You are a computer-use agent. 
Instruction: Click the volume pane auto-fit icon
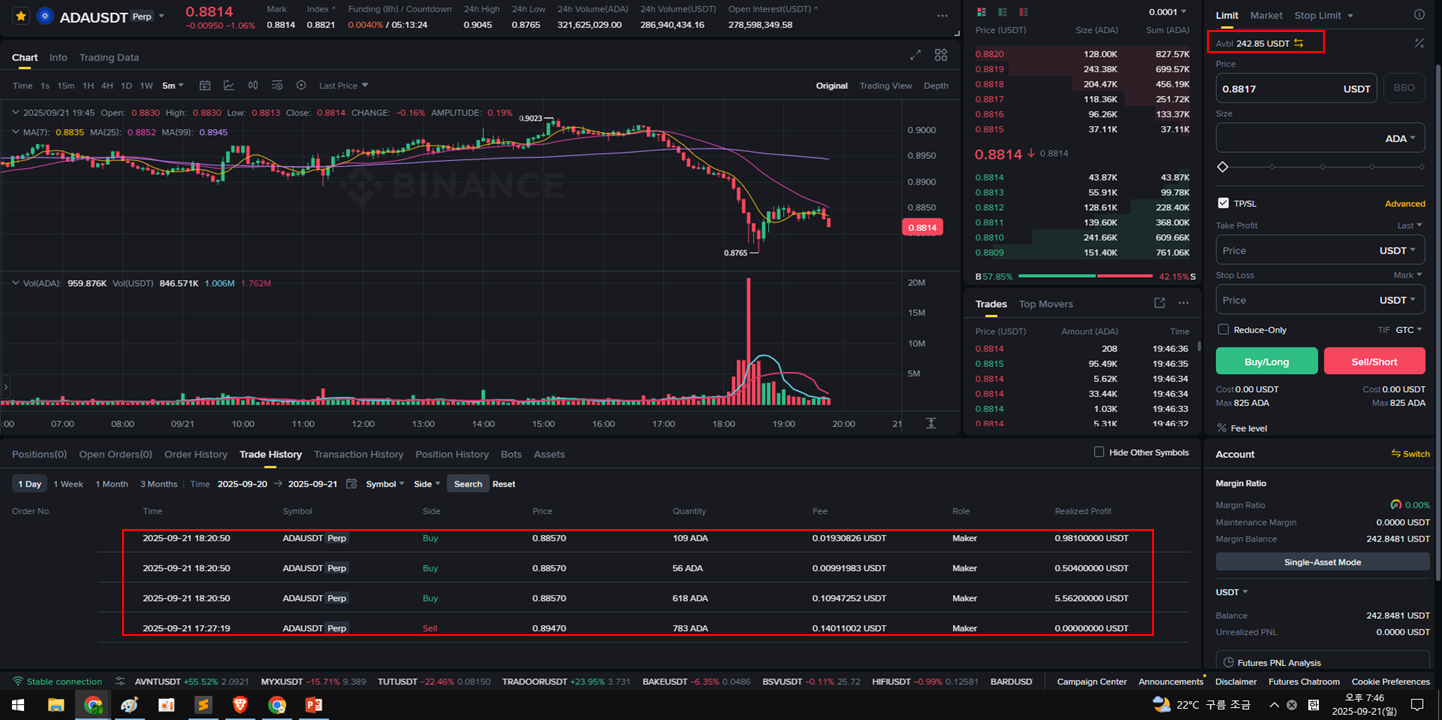pyautogui.click(x=931, y=423)
